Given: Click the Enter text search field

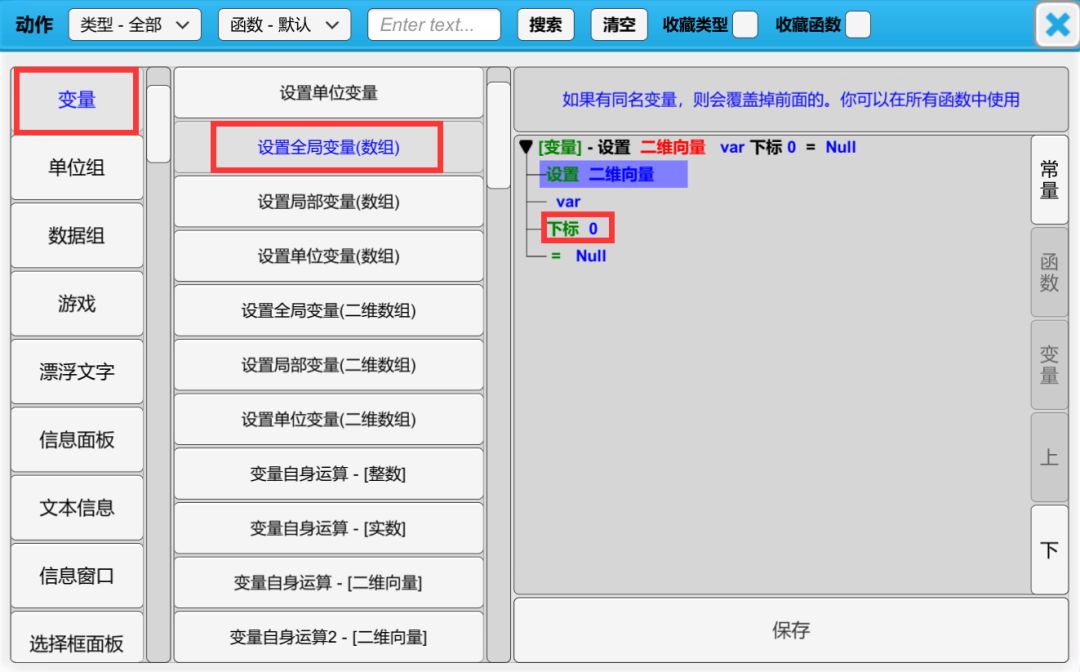Looking at the screenshot, I should (x=434, y=25).
